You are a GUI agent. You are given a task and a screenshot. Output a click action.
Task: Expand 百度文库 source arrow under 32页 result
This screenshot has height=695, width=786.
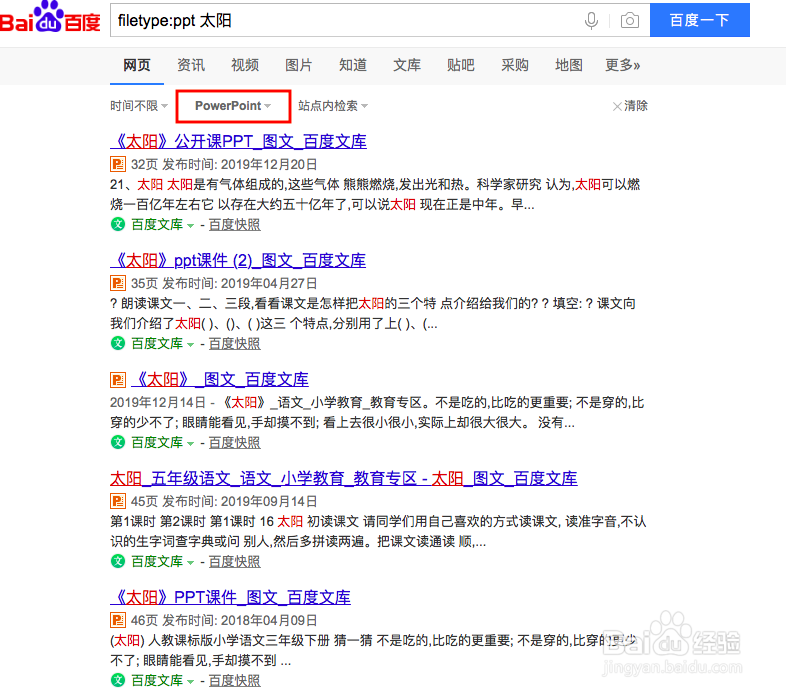click(x=190, y=226)
